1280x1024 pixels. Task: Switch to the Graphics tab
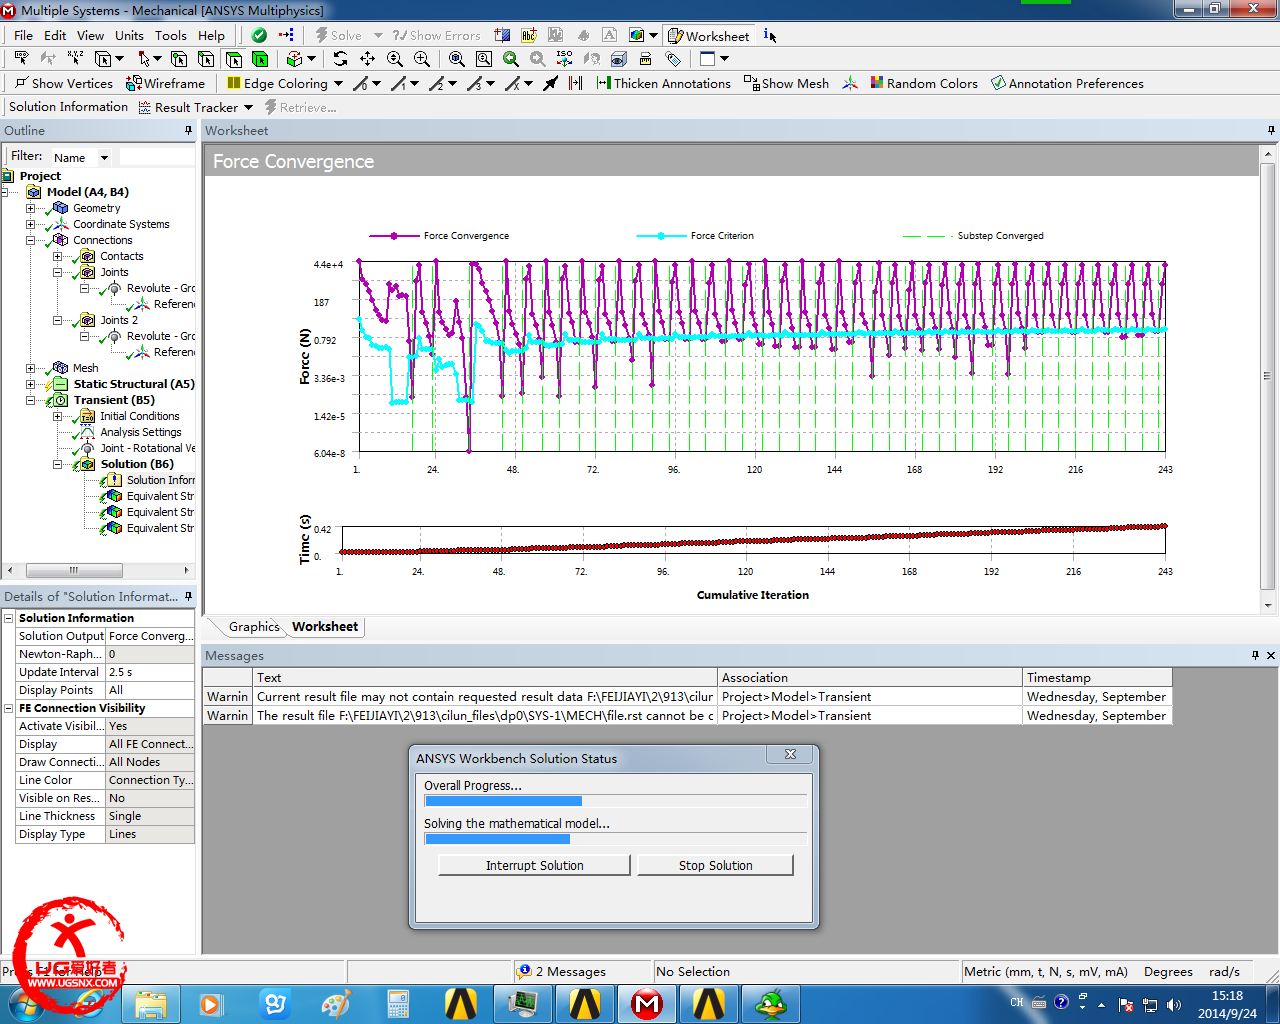254,626
